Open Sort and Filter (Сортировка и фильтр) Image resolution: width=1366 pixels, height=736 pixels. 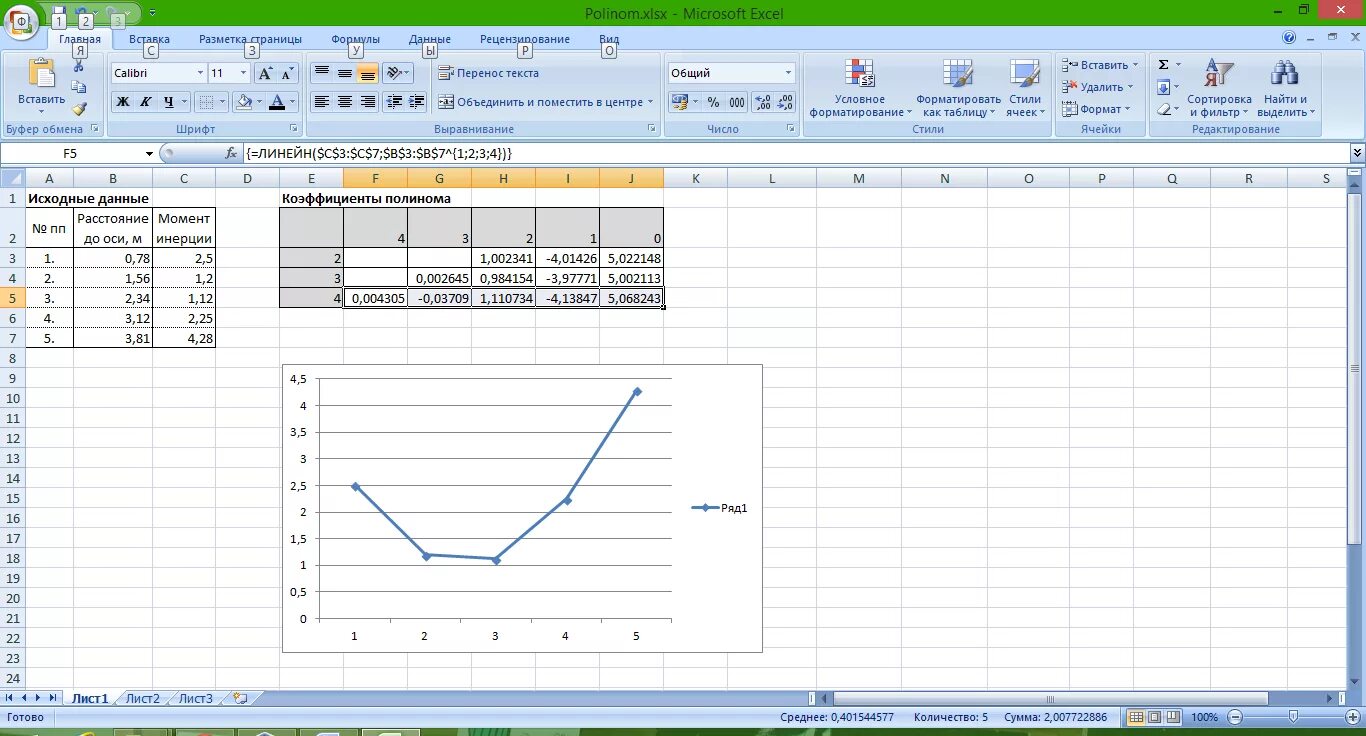1219,88
